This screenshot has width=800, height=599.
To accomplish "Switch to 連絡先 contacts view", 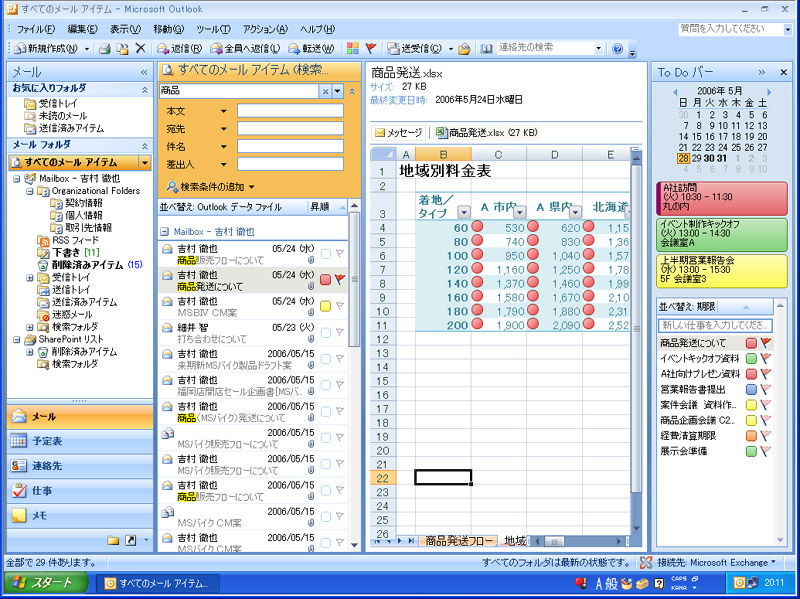I will pos(80,466).
